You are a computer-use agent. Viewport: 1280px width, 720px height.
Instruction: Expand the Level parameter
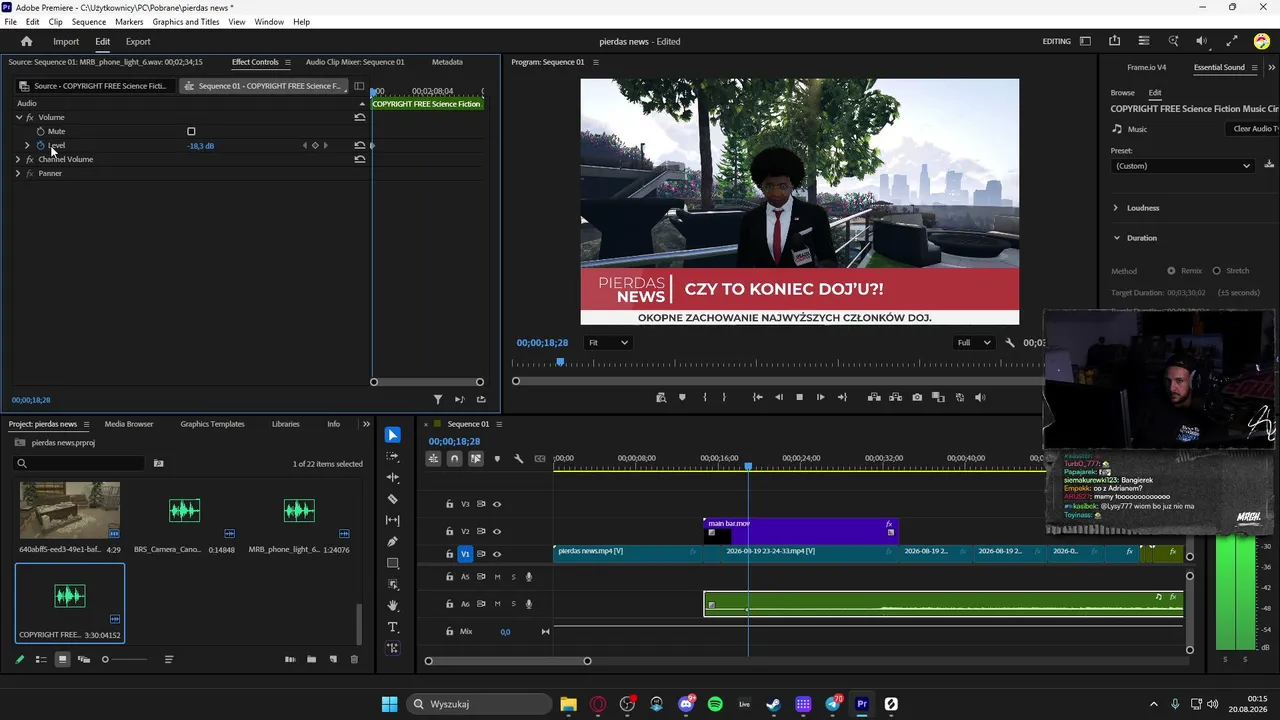27,145
